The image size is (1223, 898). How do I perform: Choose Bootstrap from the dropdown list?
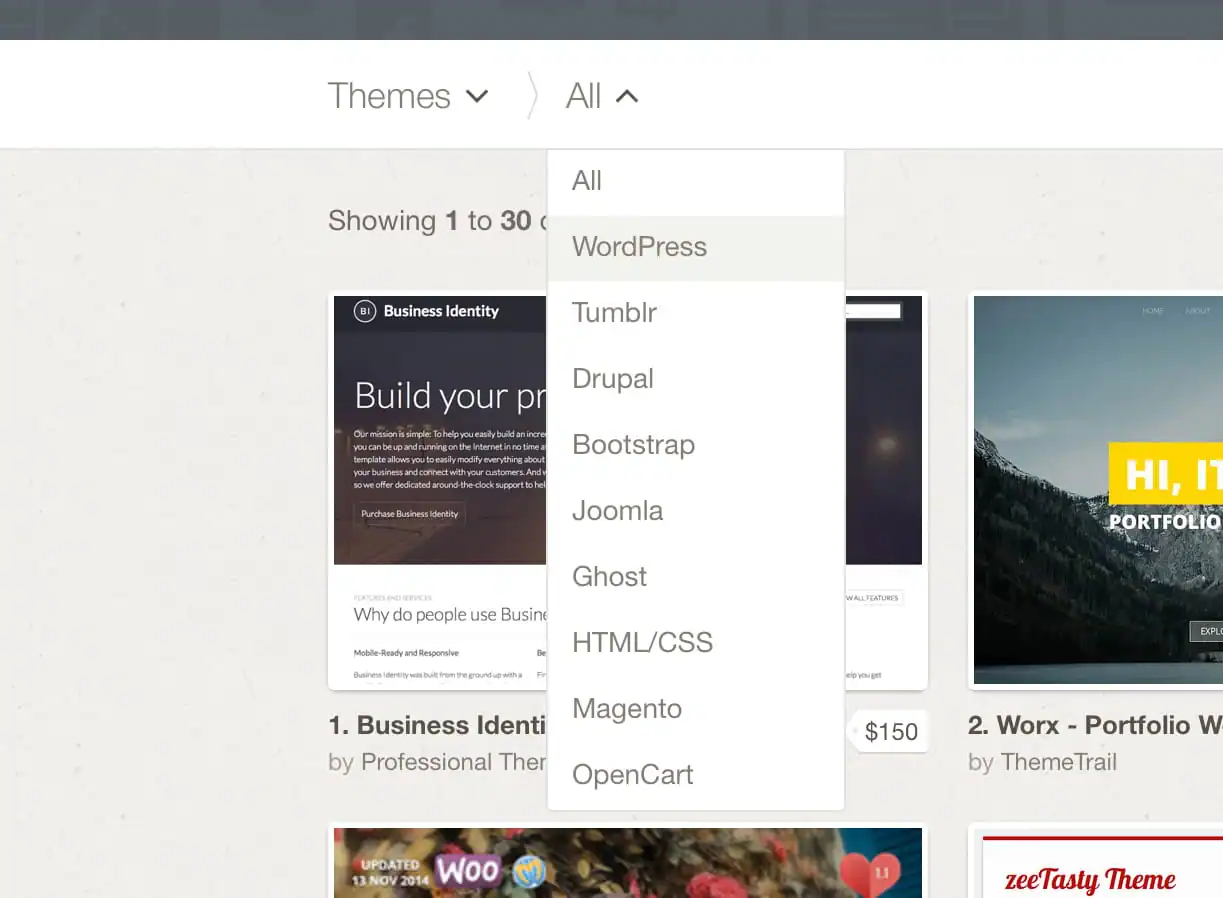point(696,445)
